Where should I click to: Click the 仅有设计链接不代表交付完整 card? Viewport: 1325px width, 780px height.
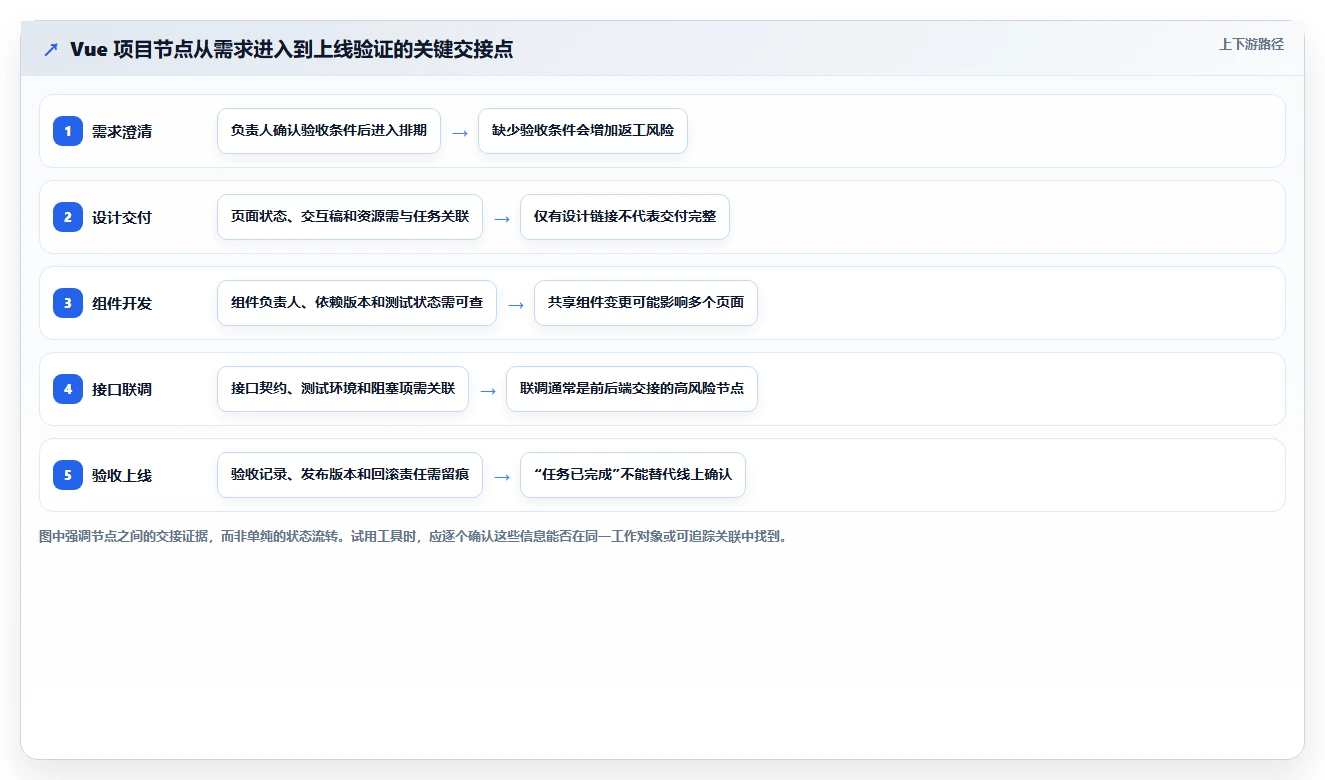click(x=625, y=217)
